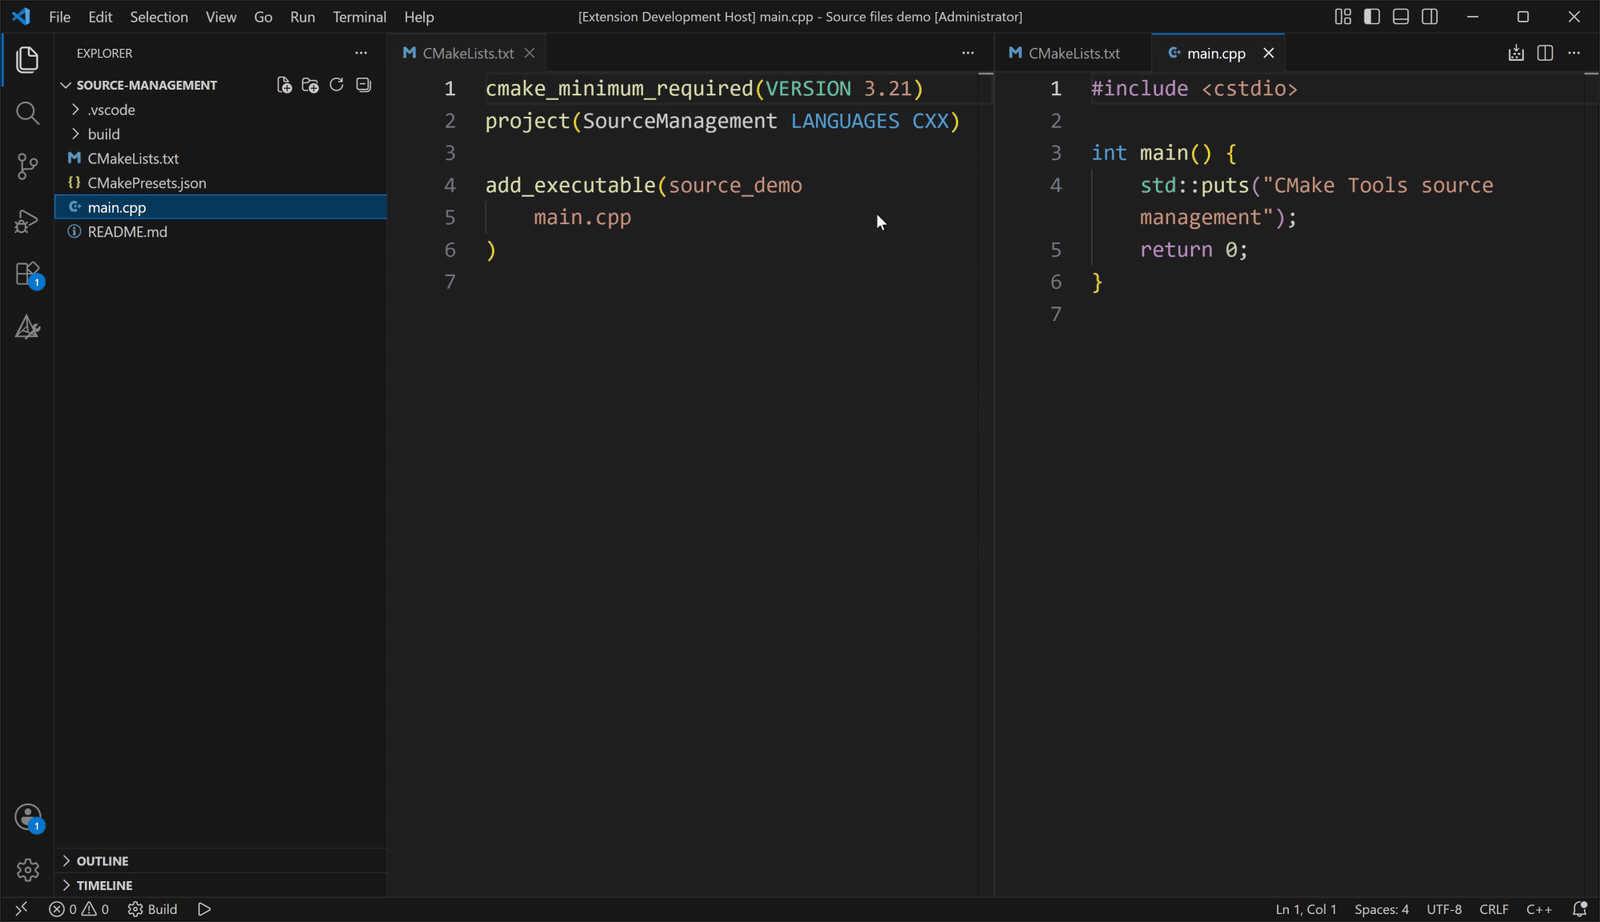Change indentation via Spaces: 4
Image resolution: width=1600 pixels, height=922 pixels.
1381,909
